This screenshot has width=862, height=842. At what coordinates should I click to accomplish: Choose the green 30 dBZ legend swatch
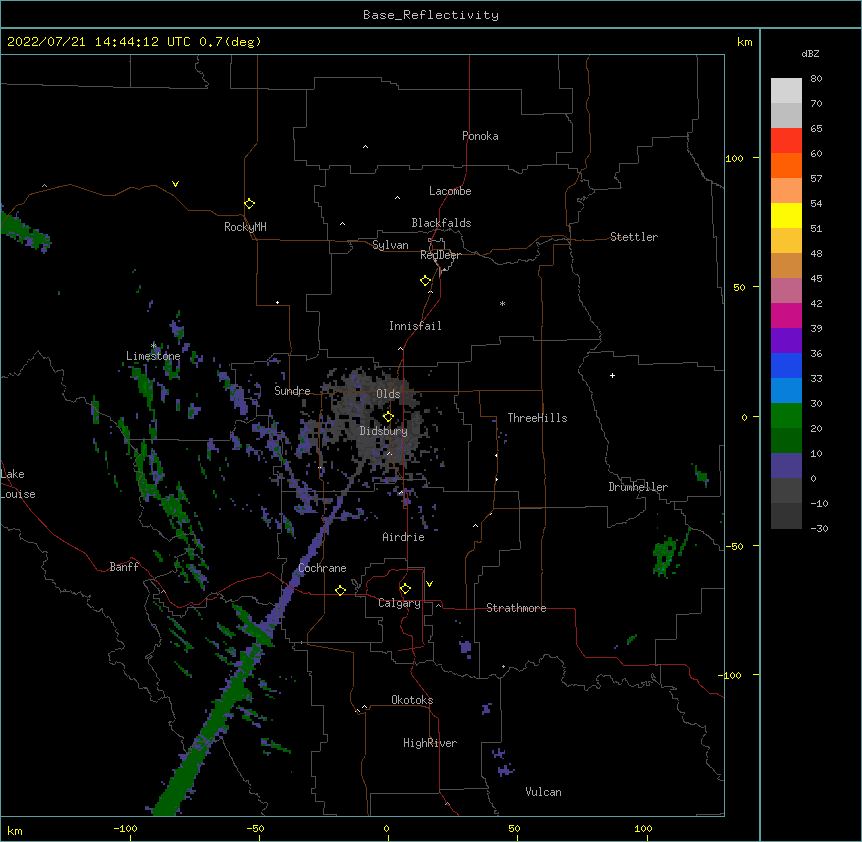[x=786, y=416]
